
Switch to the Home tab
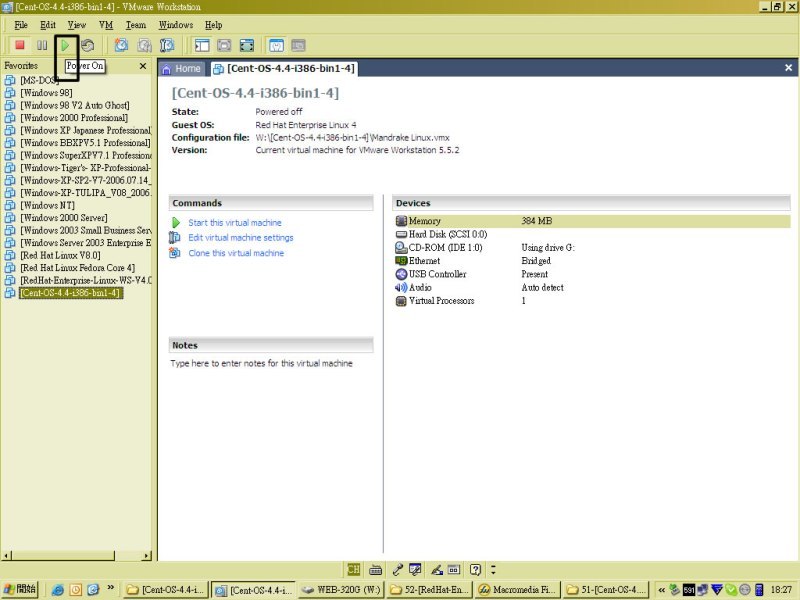click(x=182, y=69)
